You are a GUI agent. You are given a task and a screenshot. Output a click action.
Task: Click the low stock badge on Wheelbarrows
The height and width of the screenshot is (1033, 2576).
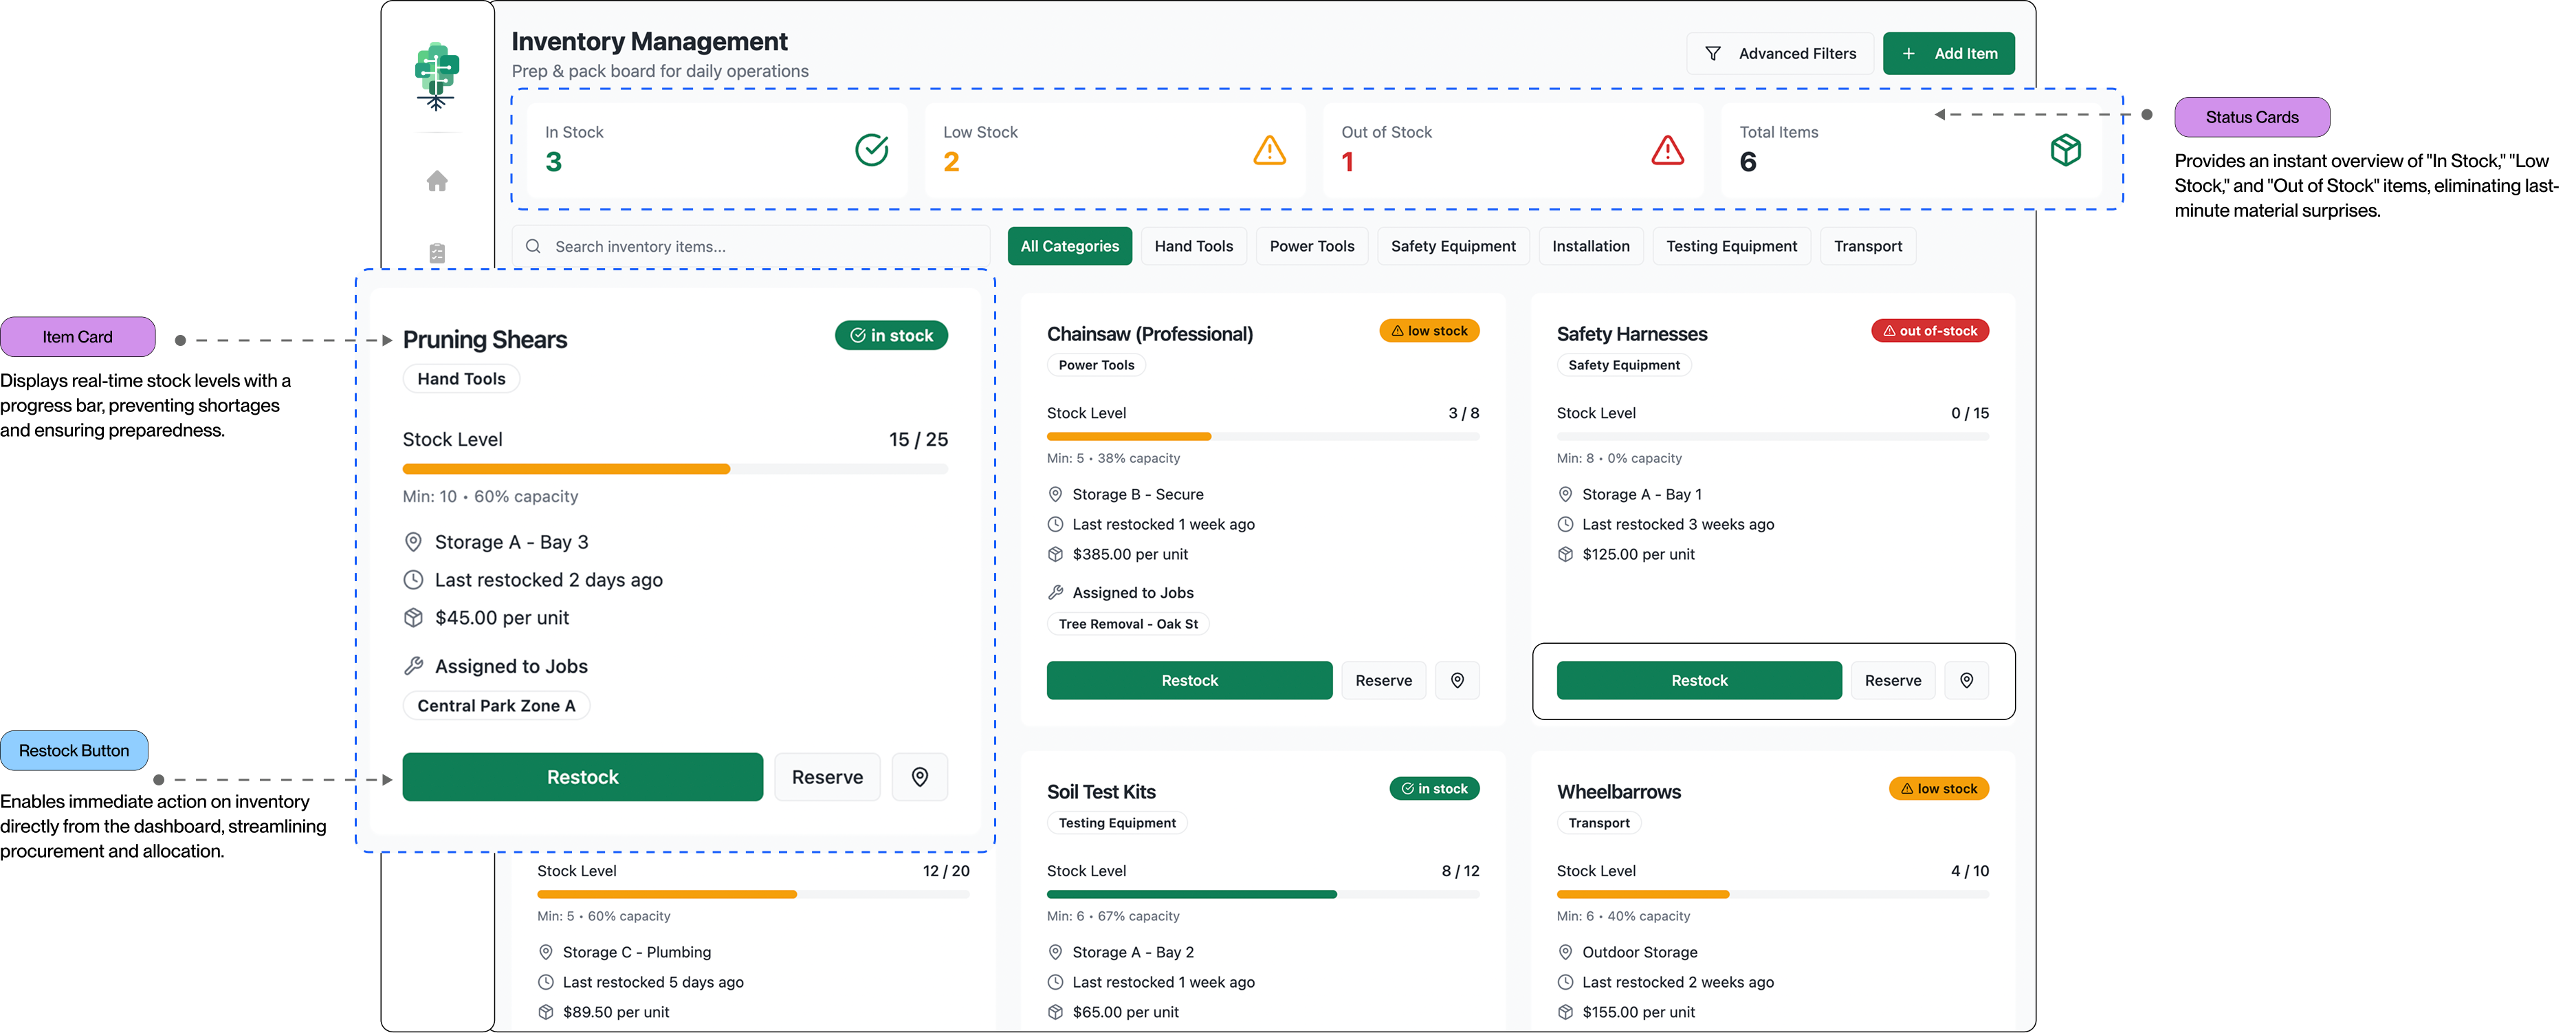(x=1939, y=789)
